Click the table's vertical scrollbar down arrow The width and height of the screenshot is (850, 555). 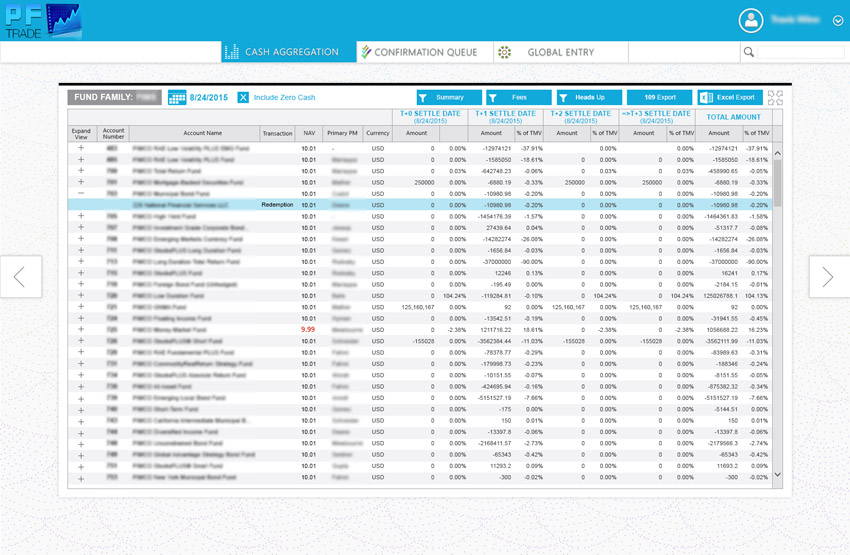pos(778,475)
